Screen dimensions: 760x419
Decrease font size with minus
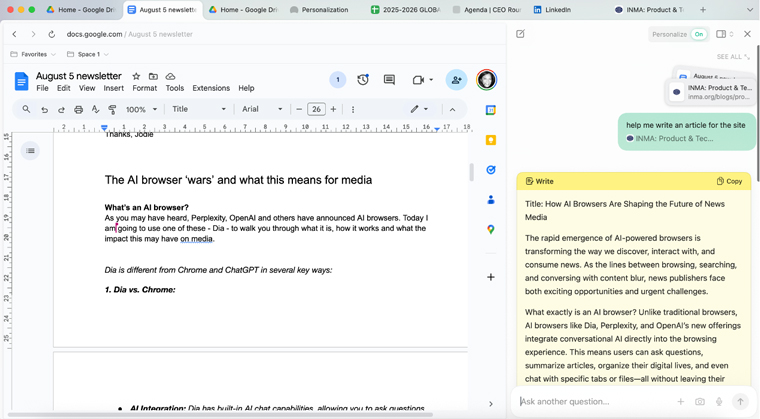(299, 109)
